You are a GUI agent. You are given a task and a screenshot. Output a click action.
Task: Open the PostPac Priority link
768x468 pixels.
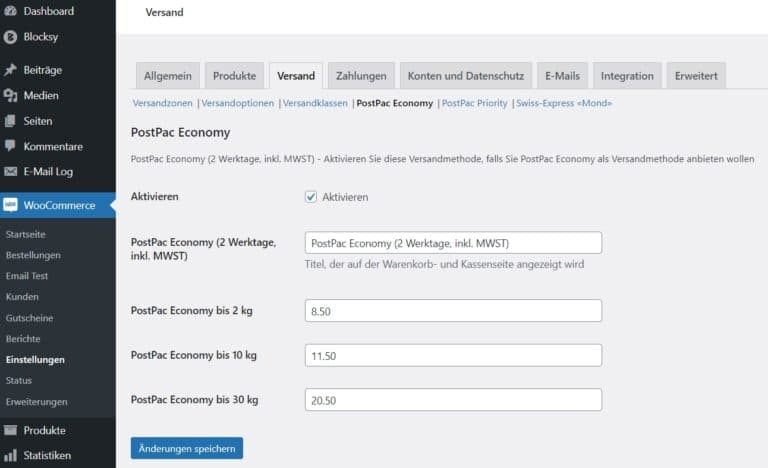(475, 103)
